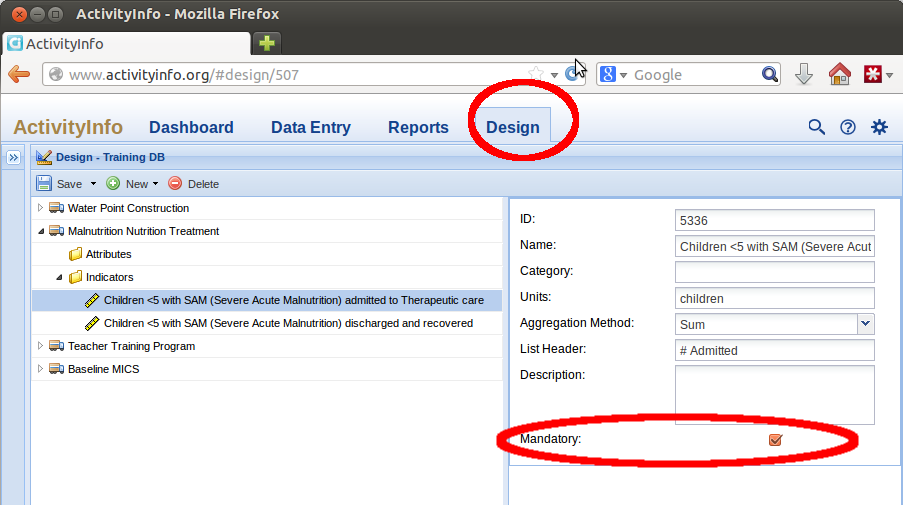Screen dimensions: 903x505
Task: Click the Teacher Training Program activity icon
Action: [x=56, y=346]
